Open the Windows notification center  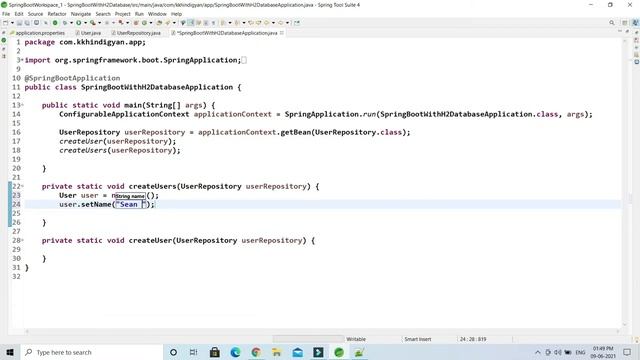point(627,352)
